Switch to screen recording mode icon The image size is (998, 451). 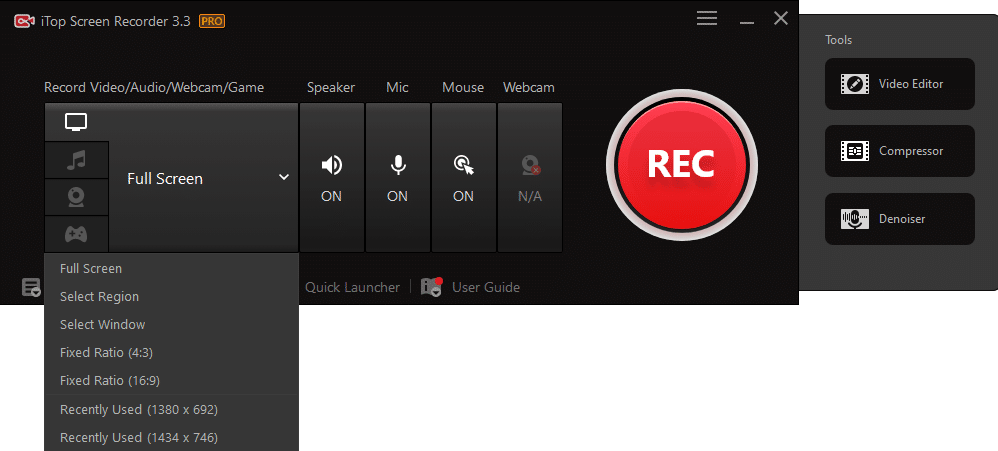click(x=76, y=122)
